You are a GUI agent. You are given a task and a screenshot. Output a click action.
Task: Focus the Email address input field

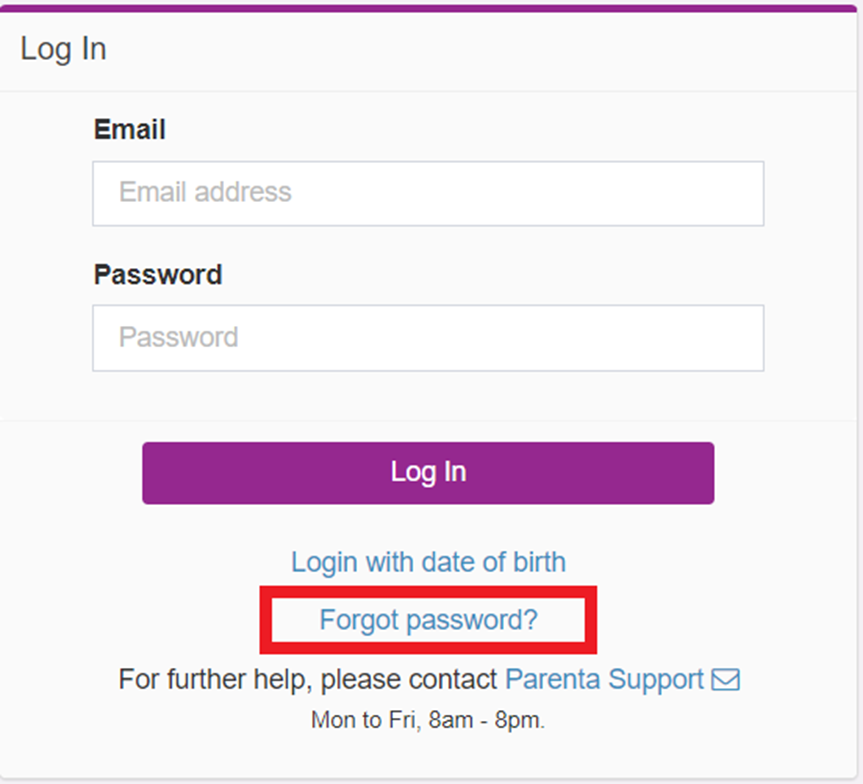(x=428, y=193)
